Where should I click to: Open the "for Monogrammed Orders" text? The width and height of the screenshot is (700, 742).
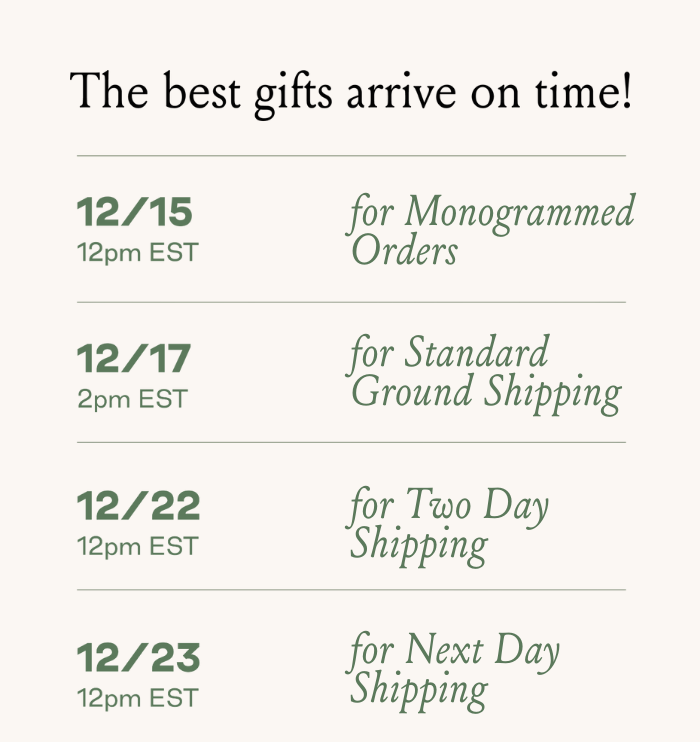pyautogui.click(x=491, y=230)
